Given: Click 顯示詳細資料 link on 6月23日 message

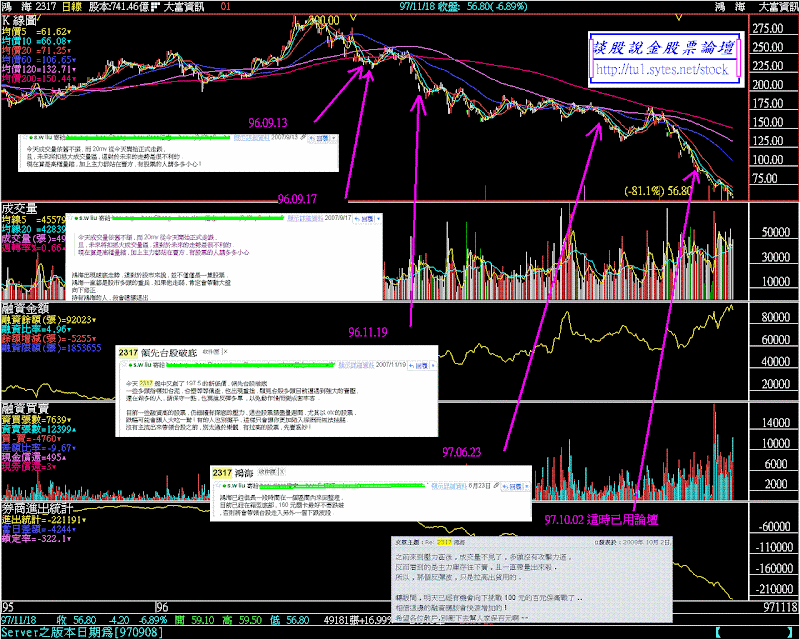Looking at the screenshot, I should [449, 486].
